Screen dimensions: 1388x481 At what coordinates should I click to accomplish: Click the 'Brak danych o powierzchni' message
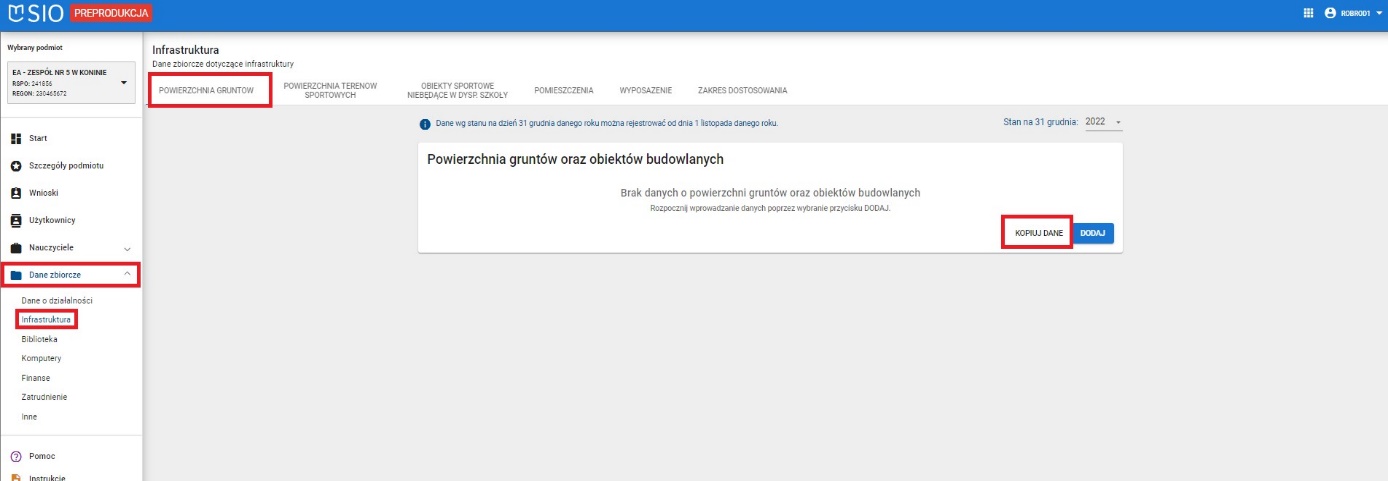(x=770, y=192)
